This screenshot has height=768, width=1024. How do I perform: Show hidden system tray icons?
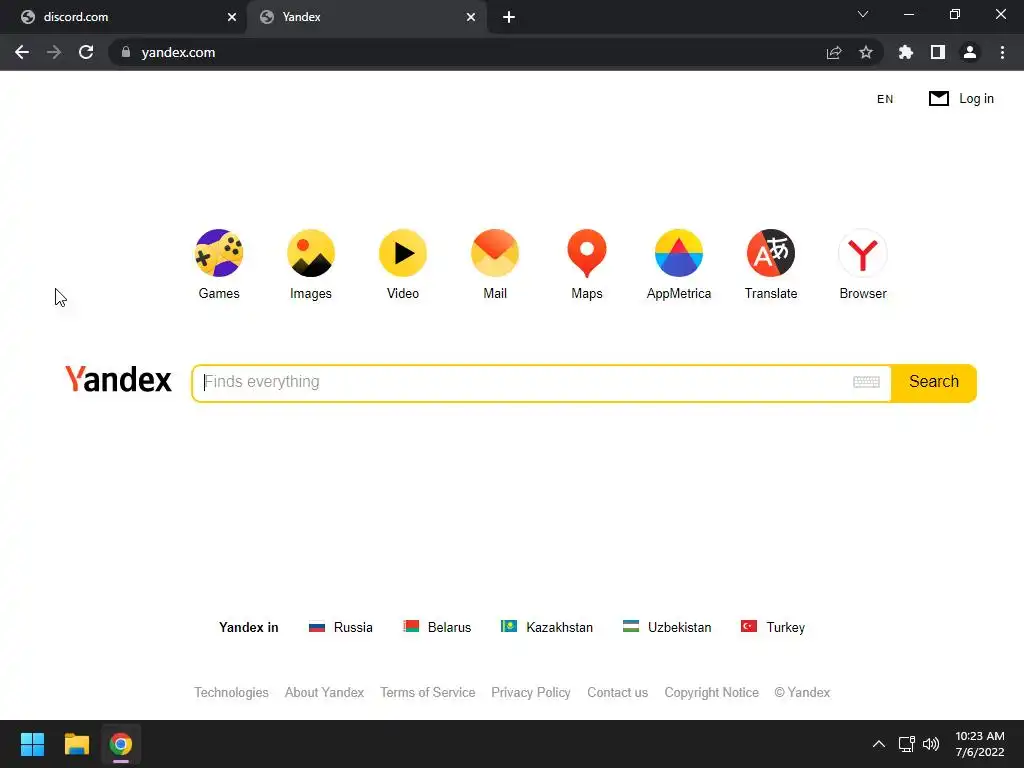coord(879,744)
